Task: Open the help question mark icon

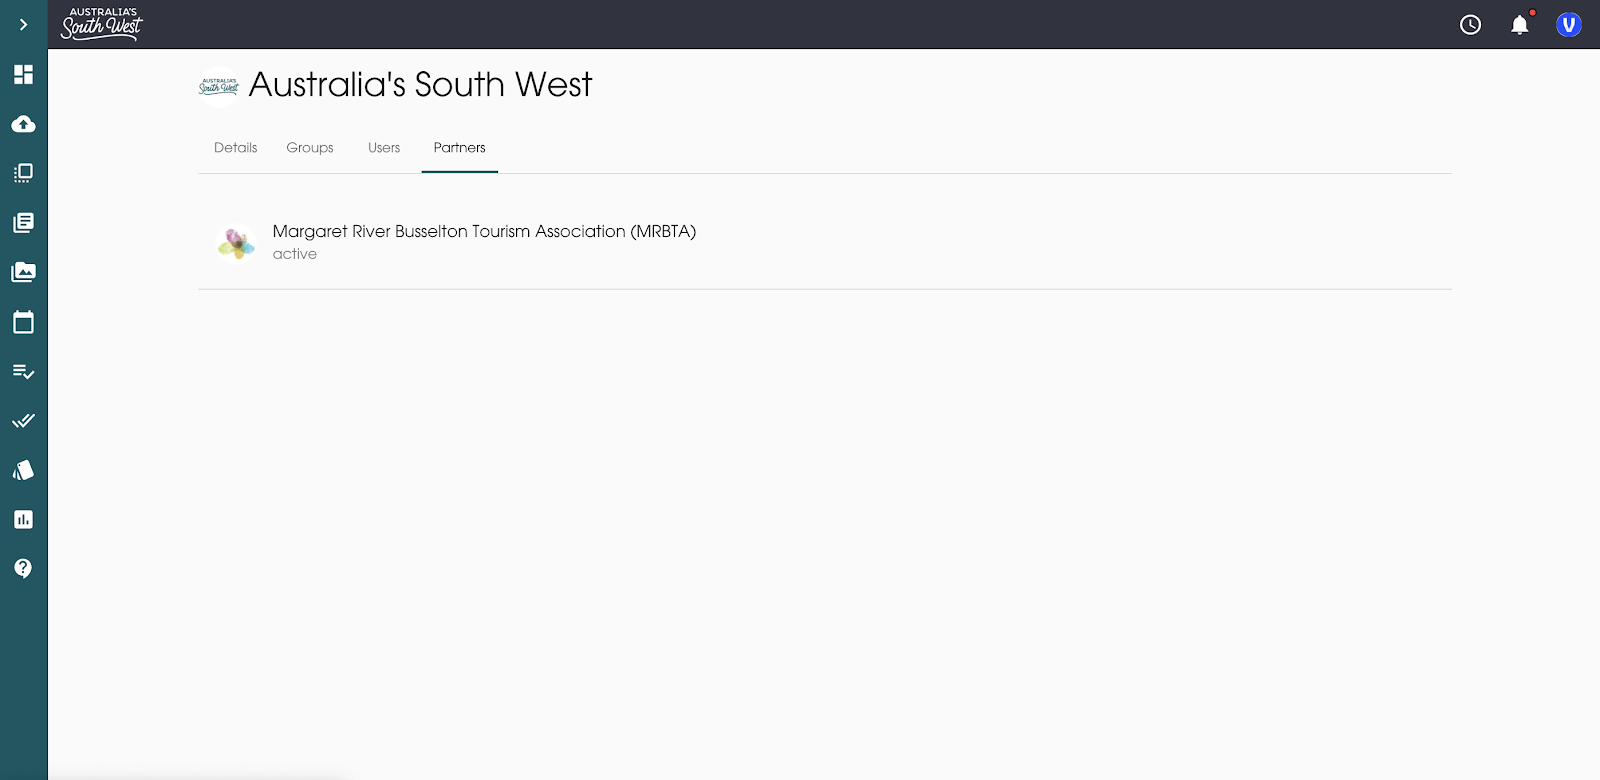Action: [x=23, y=568]
